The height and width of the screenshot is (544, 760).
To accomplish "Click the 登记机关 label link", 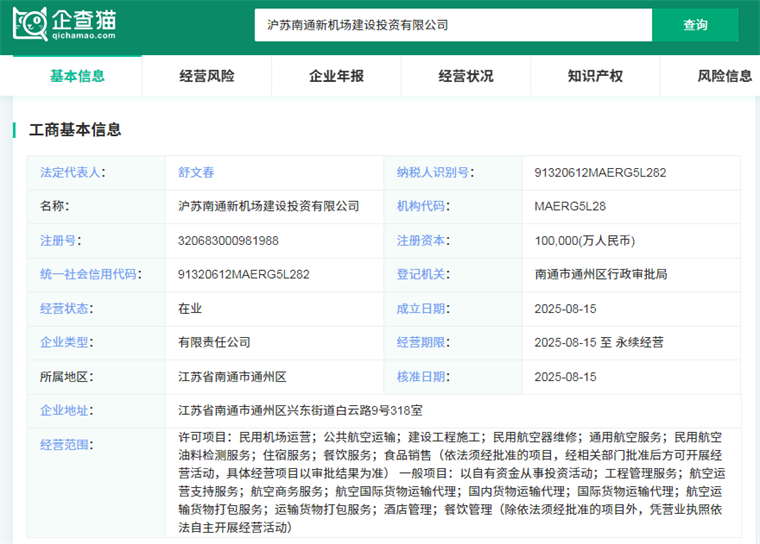I will (x=423, y=274).
